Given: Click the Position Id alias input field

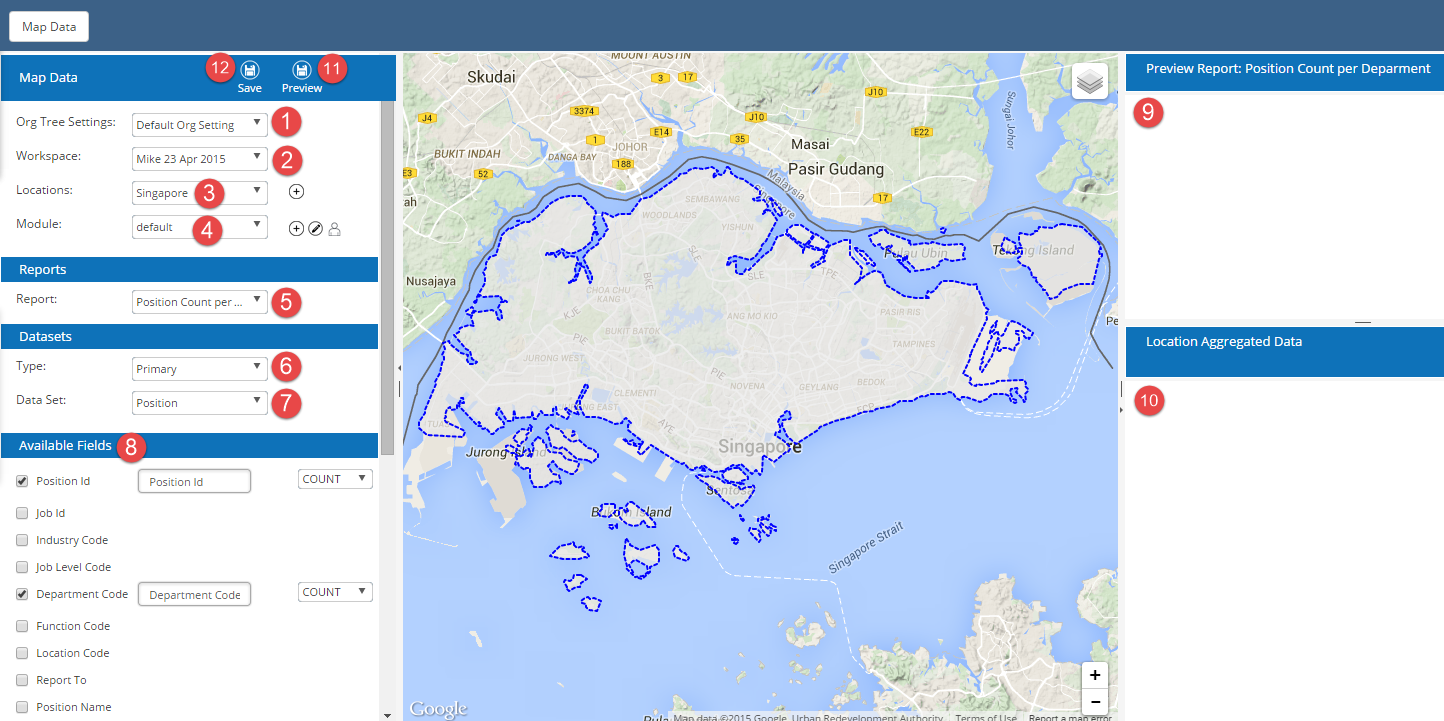Looking at the screenshot, I should (x=194, y=481).
